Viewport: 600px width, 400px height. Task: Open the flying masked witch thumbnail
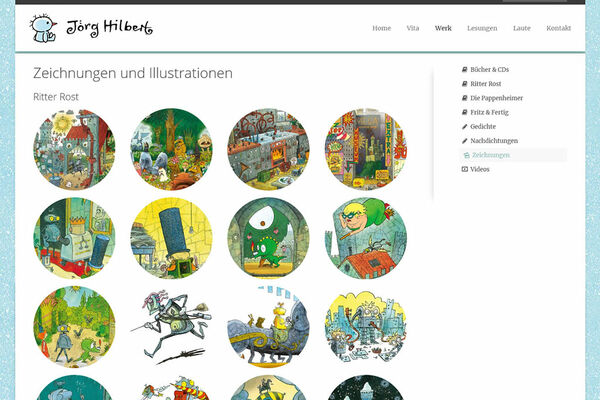pyautogui.click(x=366, y=238)
